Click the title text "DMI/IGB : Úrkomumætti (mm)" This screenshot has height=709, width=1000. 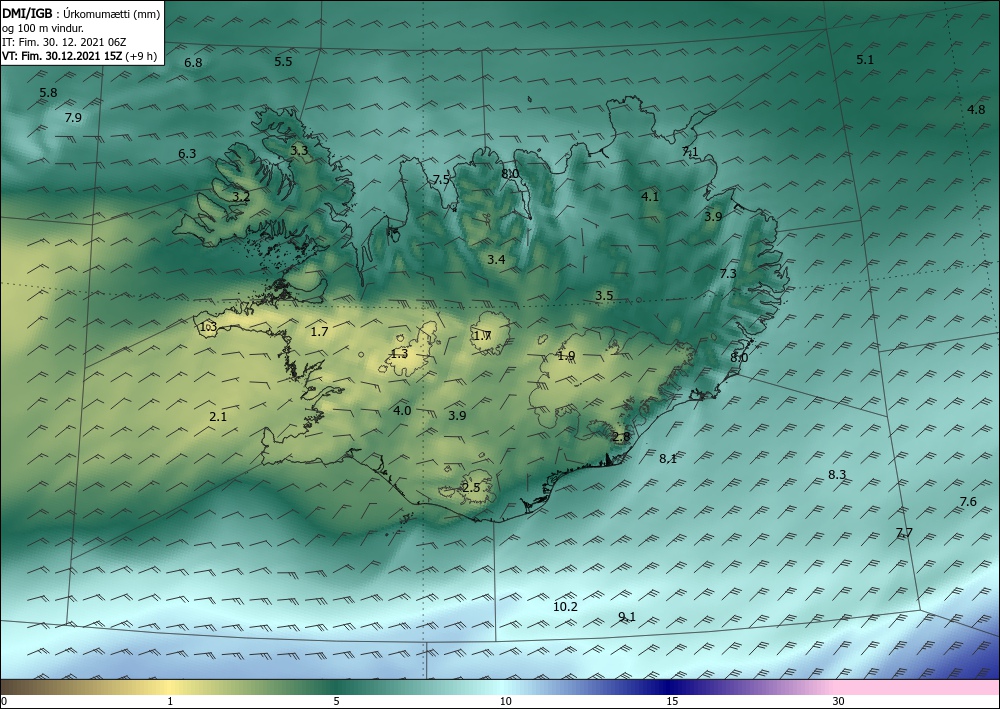tap(81, 13)
